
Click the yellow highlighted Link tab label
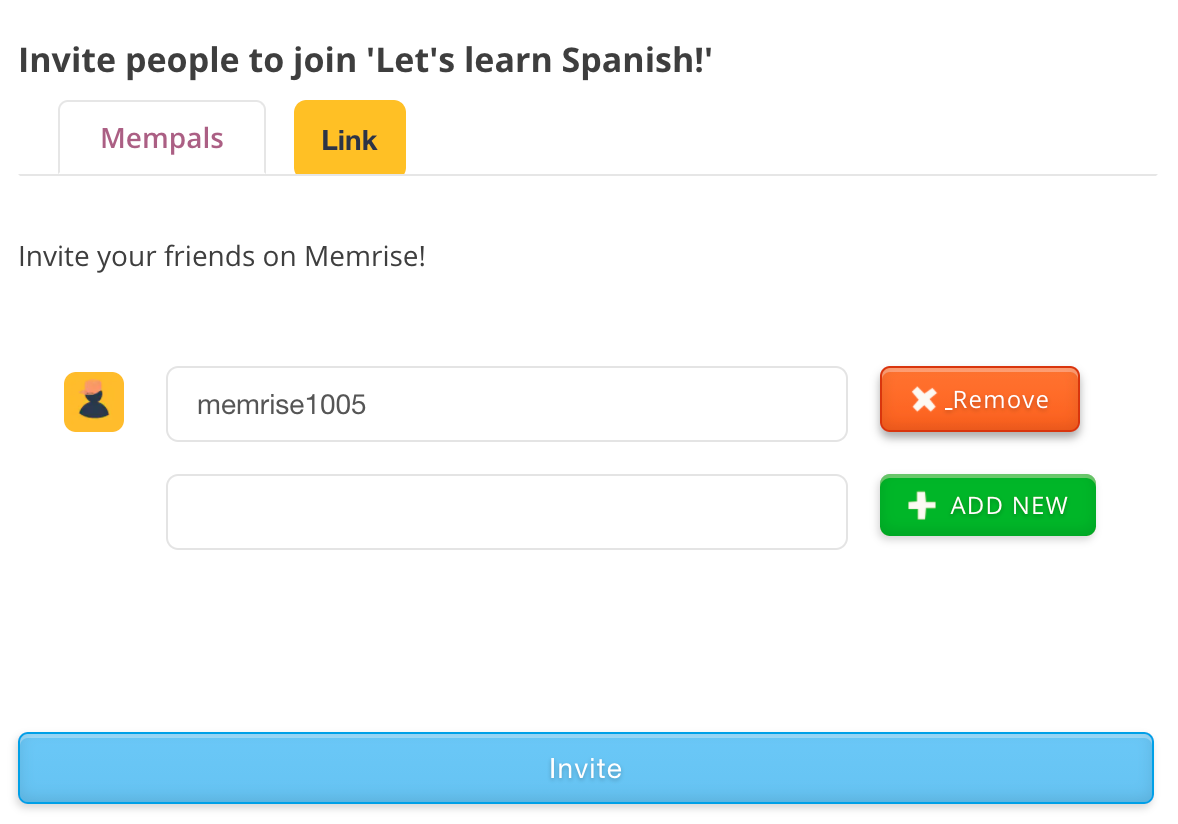tap(349, 140)
